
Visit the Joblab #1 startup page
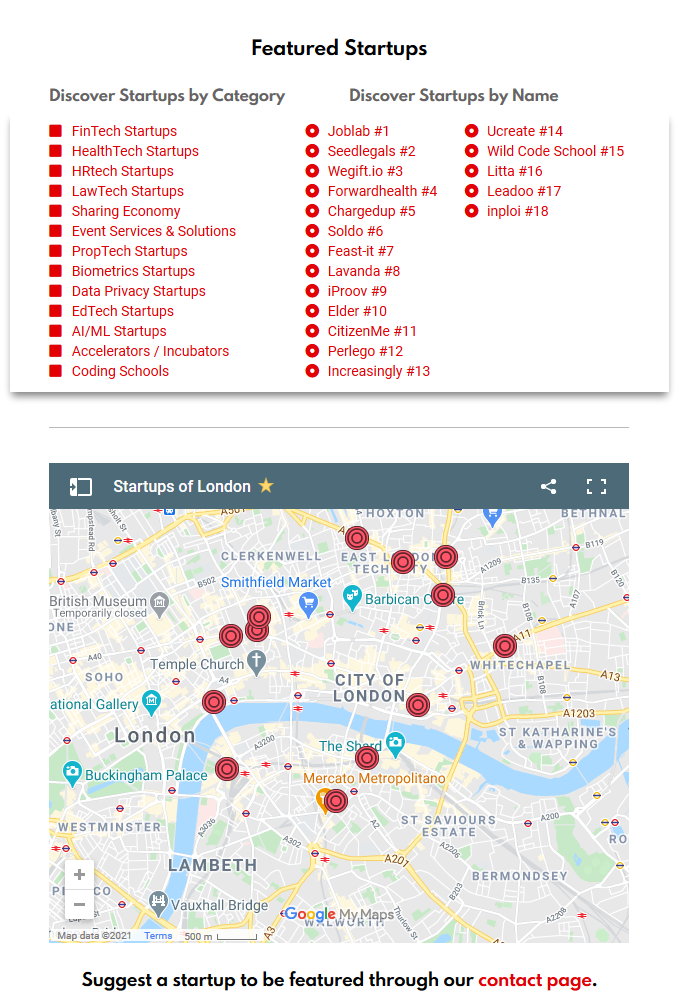click(360, 131)
